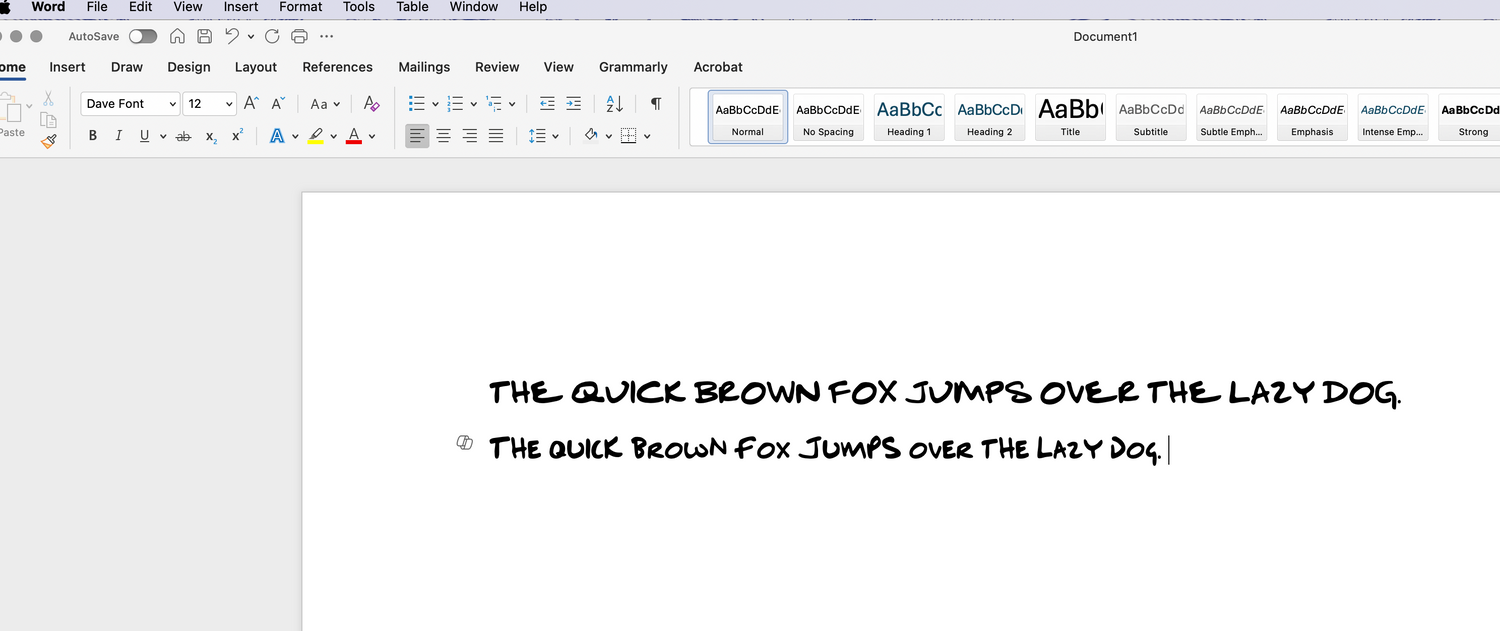
Task: Open the Tools menu
Action: 358,7
